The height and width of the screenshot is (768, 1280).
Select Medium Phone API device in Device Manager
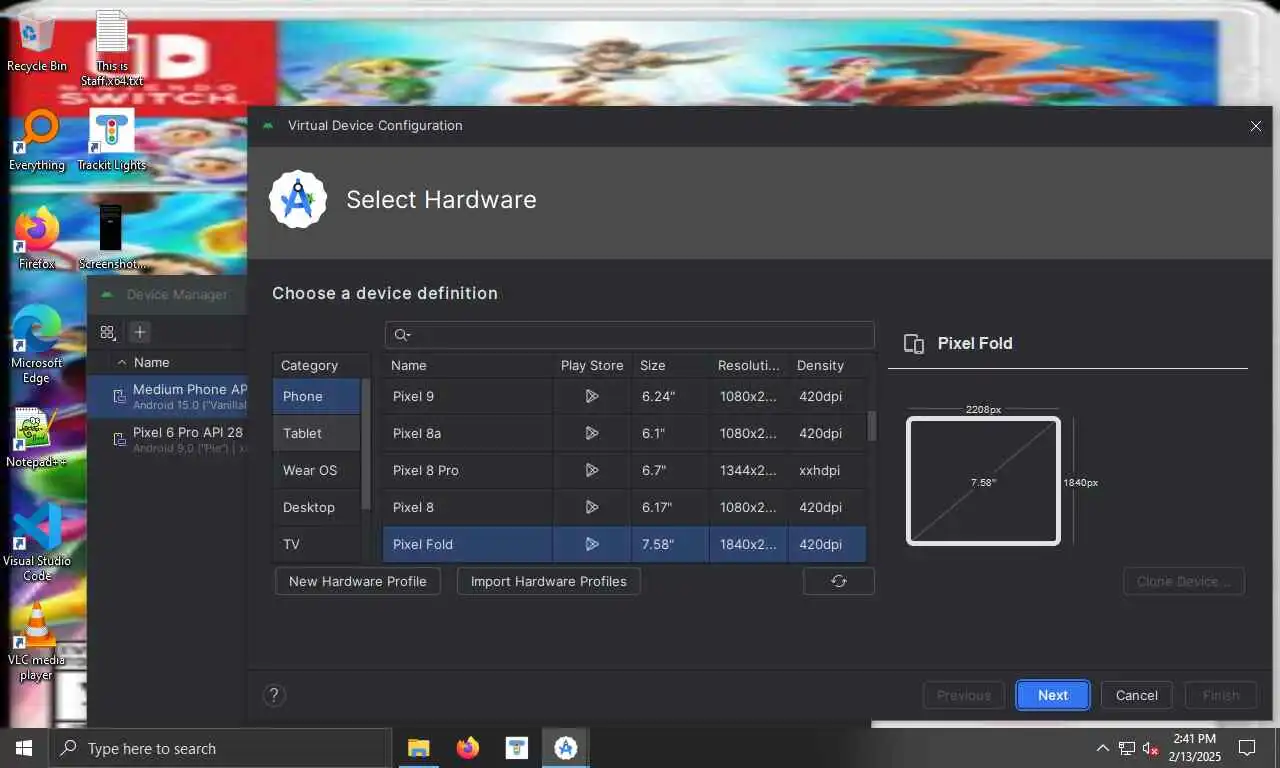point(167,396)
